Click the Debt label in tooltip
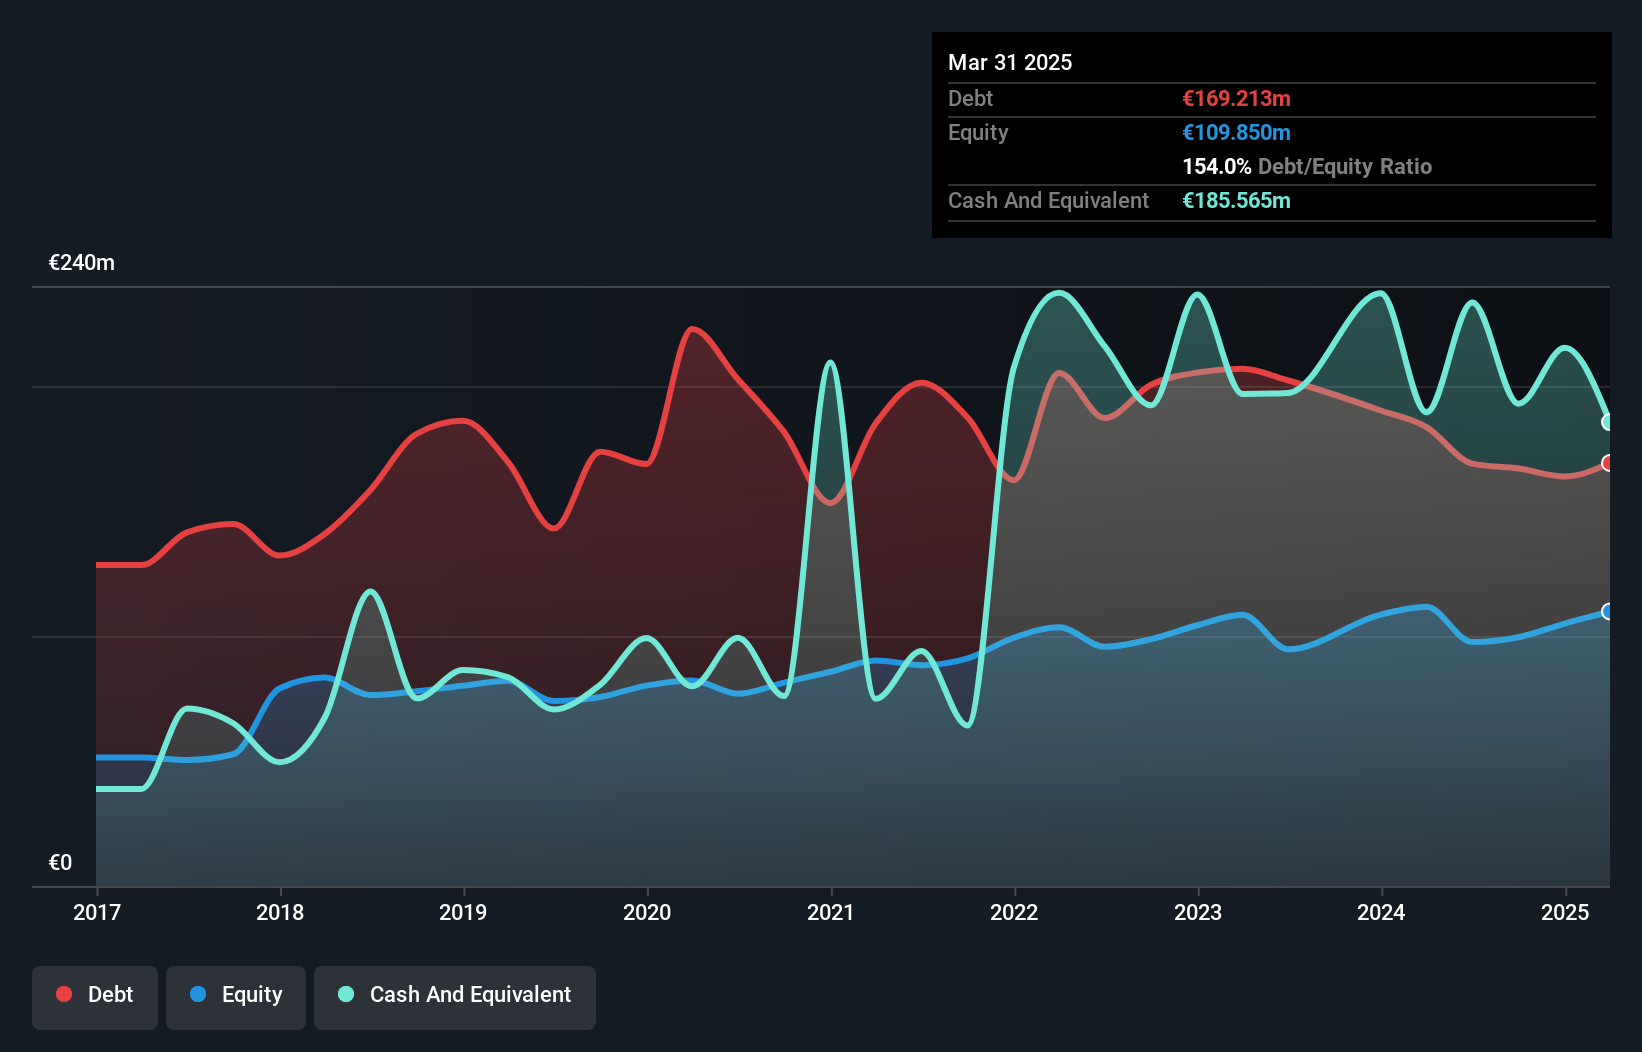The height and width of the screenshot is (1052, 1642). click(x=970, y=98)
